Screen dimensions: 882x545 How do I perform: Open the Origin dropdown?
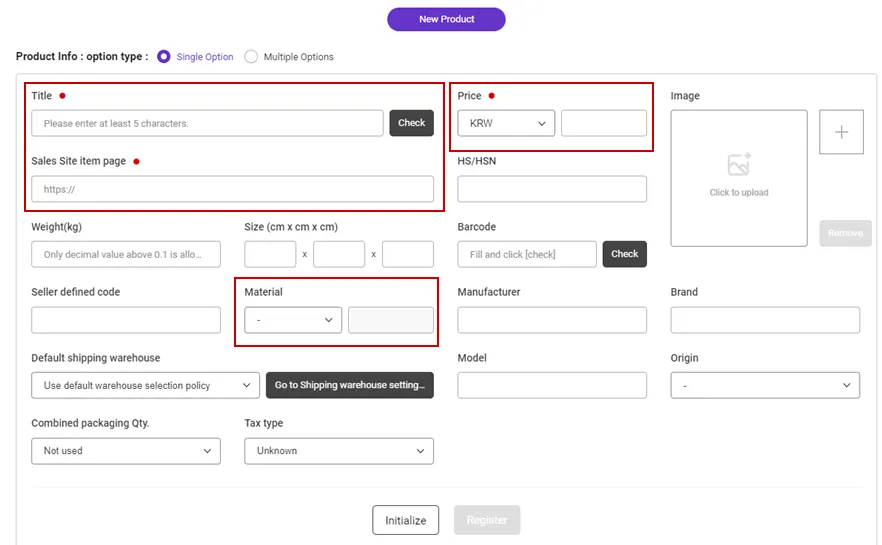coord(765,385)
